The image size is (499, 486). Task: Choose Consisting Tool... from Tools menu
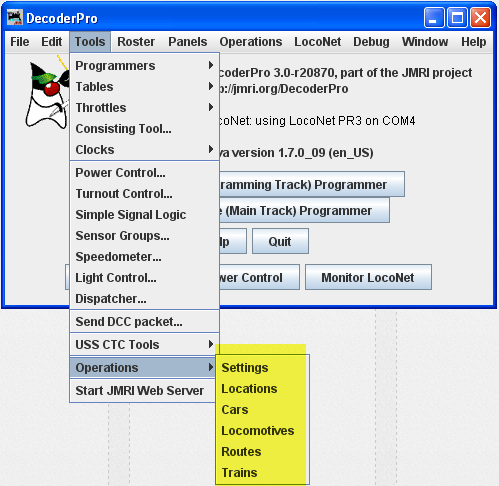144,129
